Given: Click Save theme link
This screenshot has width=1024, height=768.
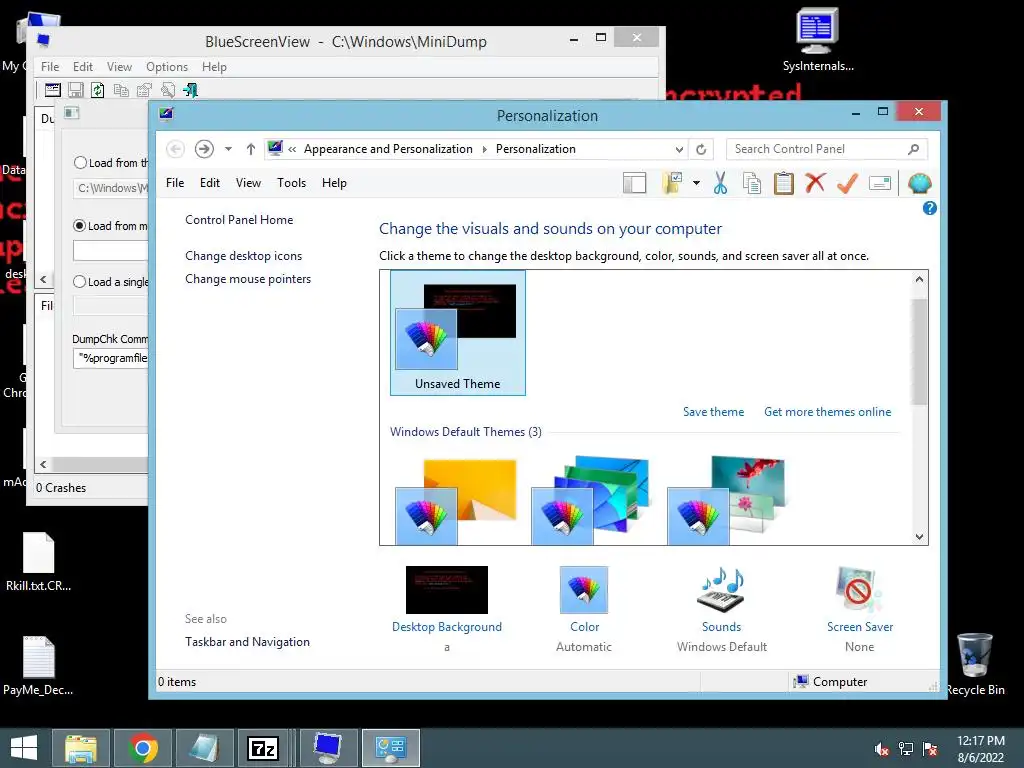Looking at the screenshot, I should [x=713, y=412].
